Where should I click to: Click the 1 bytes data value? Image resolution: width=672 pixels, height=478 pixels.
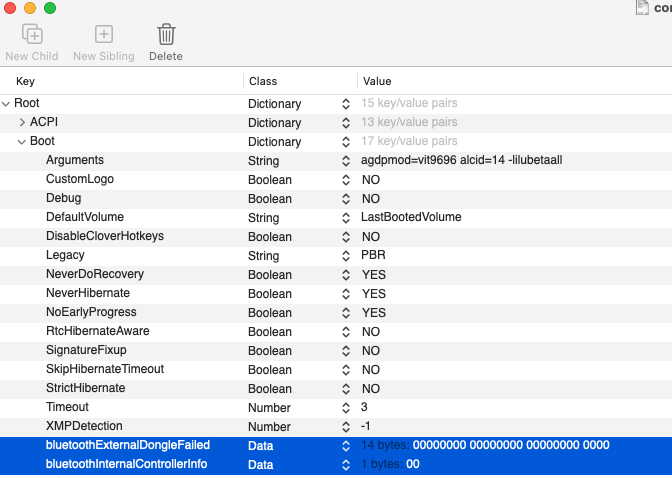point(390,464)
